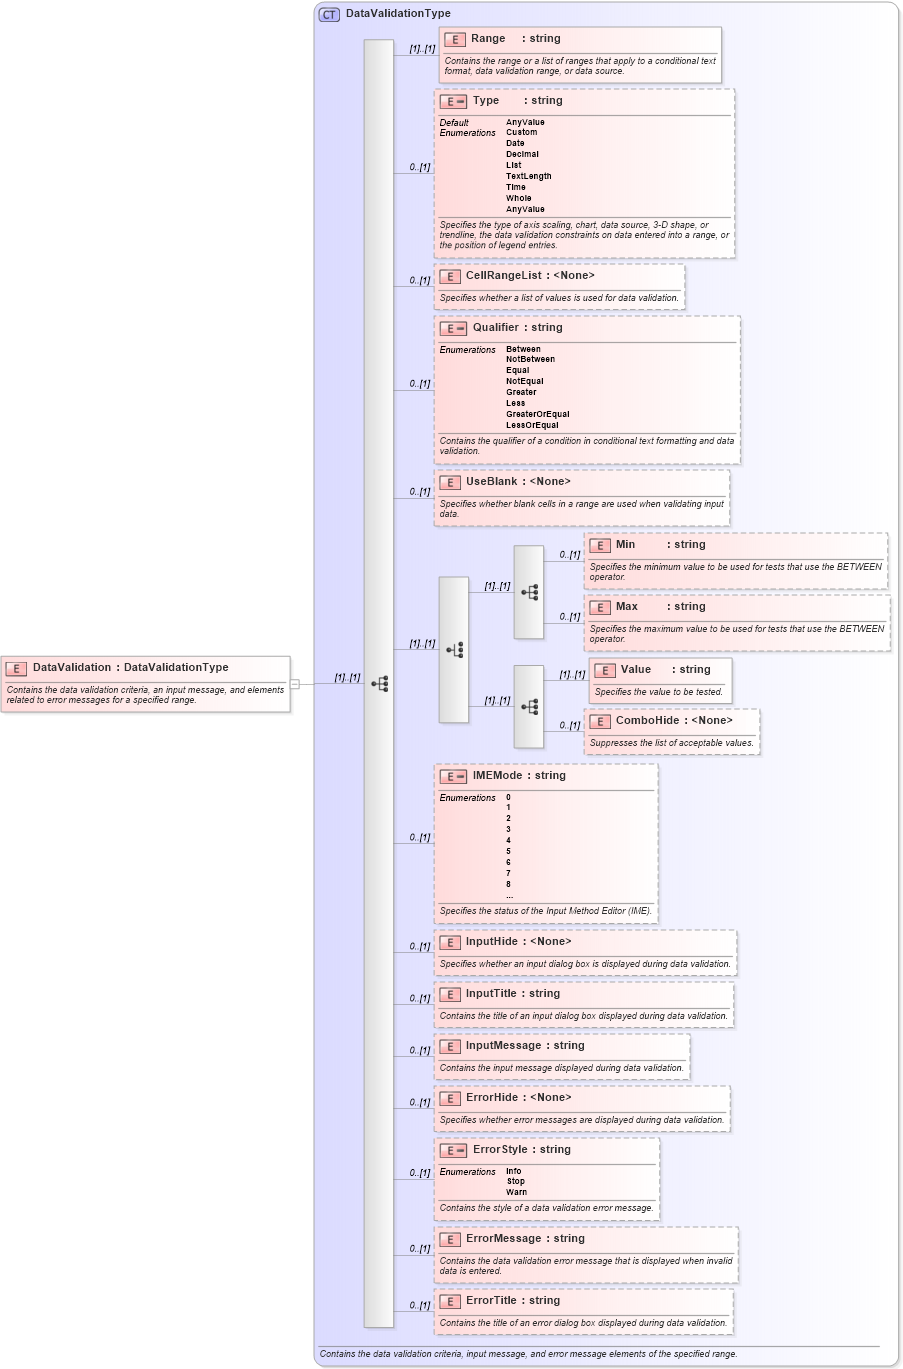
Task: Click the List enumeration value under Type
Action: (x=511, y=165)
